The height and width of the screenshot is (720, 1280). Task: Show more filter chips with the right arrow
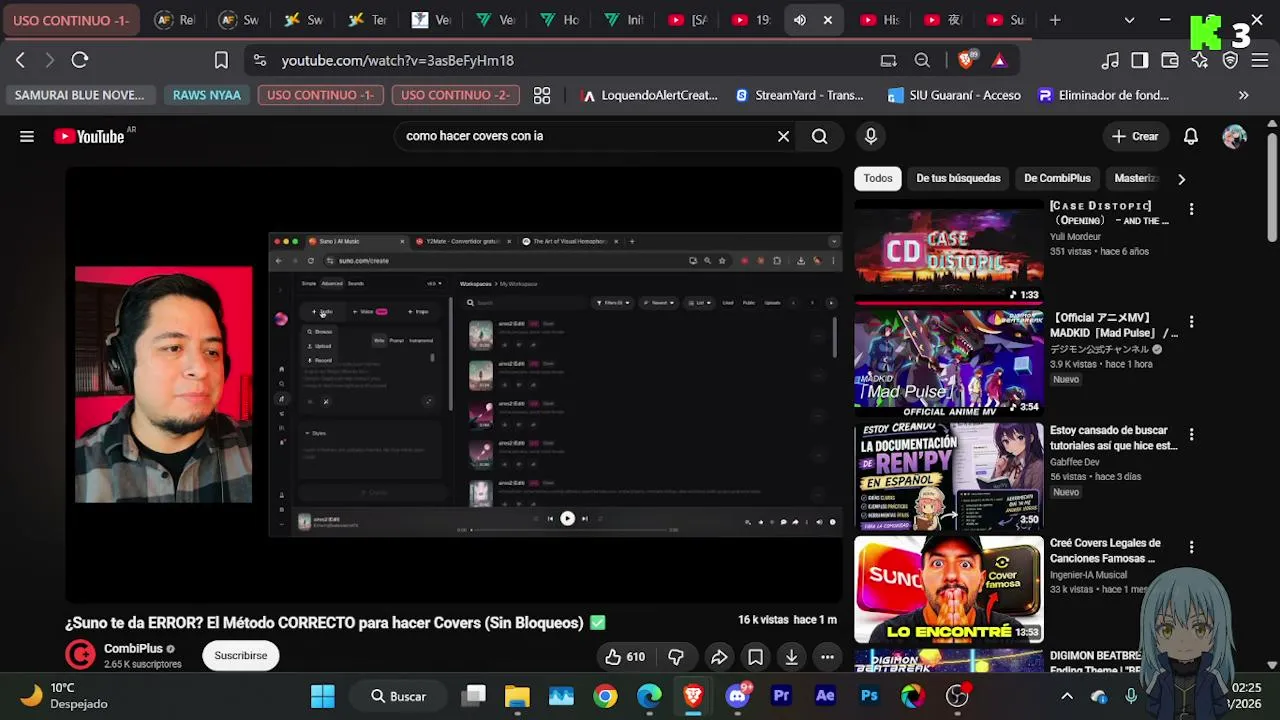coord(1181,179)
